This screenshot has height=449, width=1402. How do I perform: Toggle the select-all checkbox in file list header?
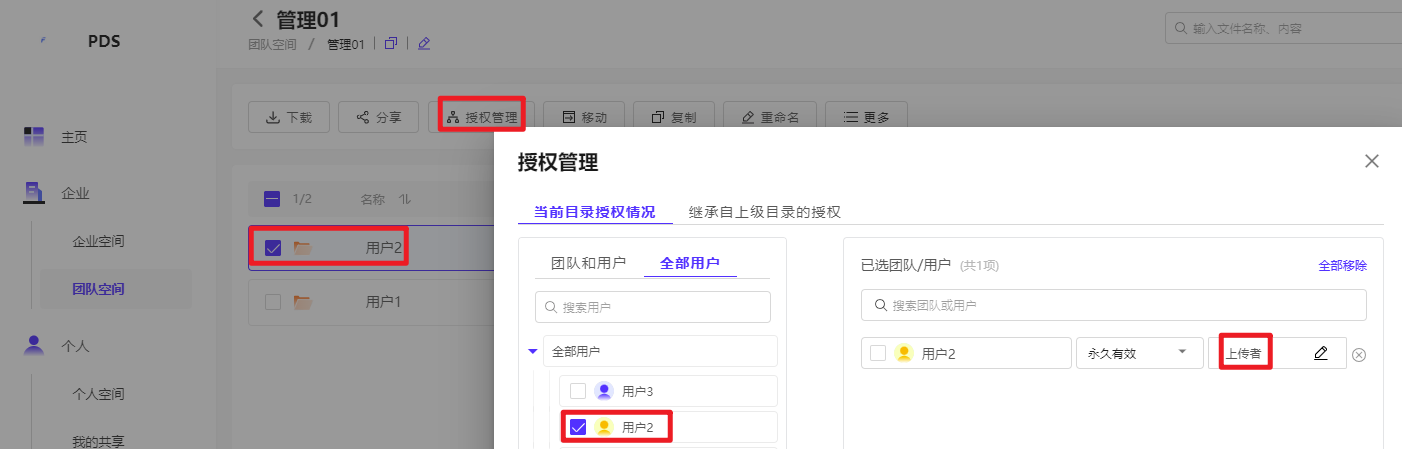pos(272,199)
